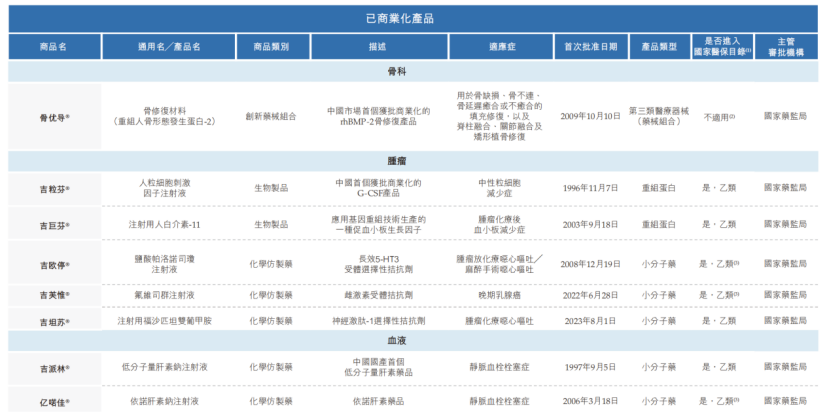Select the 神經激肽-1選擇性拮抗劑 cell

(378, 321)
